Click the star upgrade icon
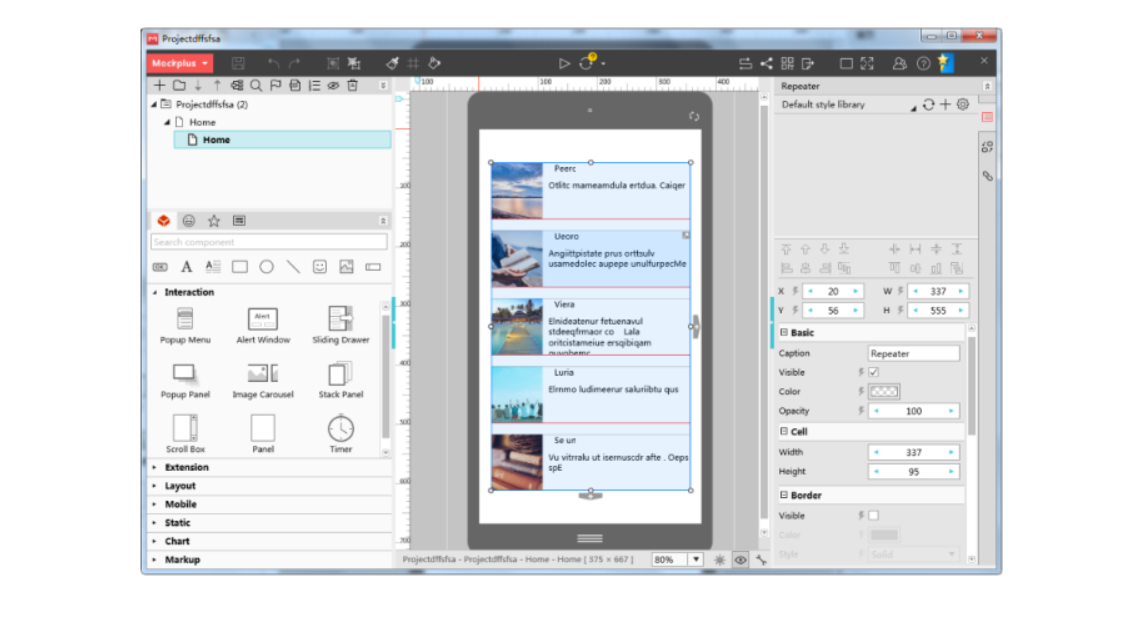 pyautogui.click(x=945, y=63)
